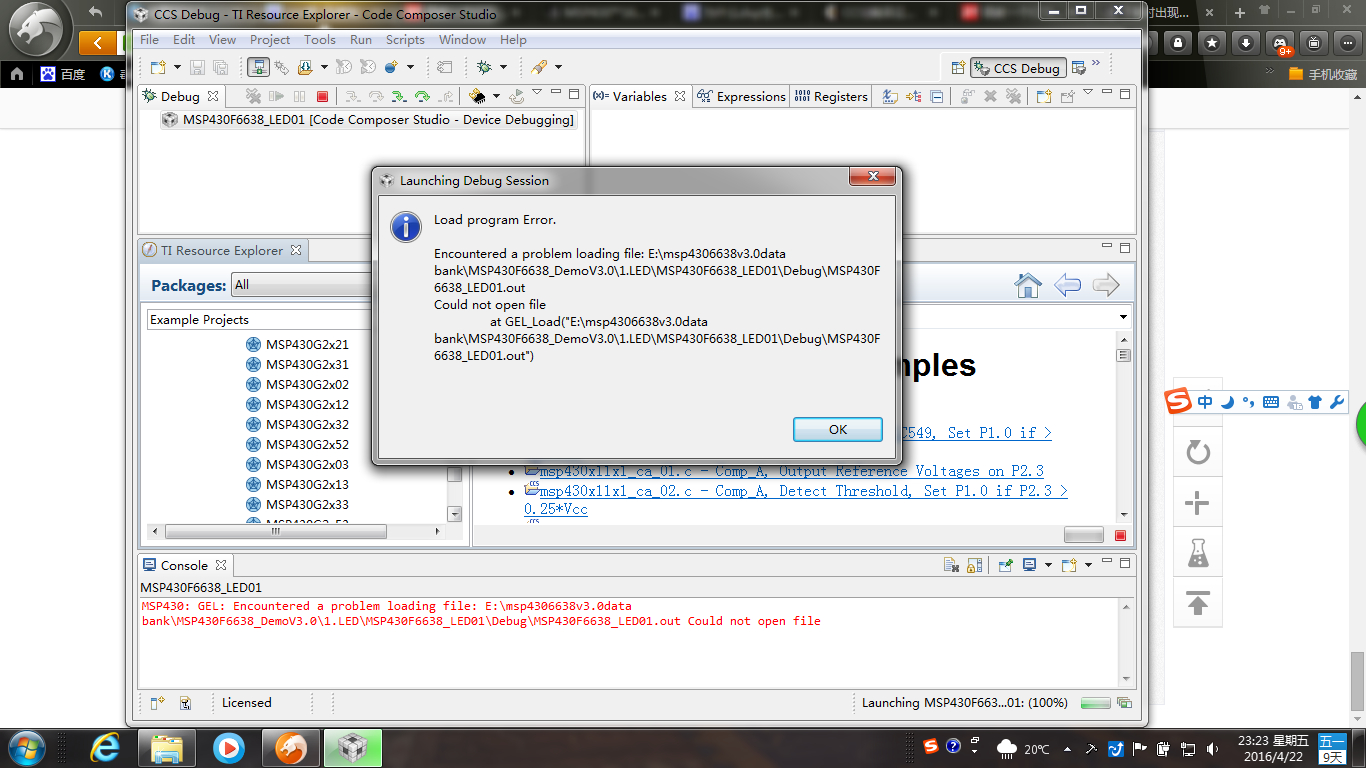
Task: Click the Scroll Lock icon in Console toolbar
Action: [974, 565]
